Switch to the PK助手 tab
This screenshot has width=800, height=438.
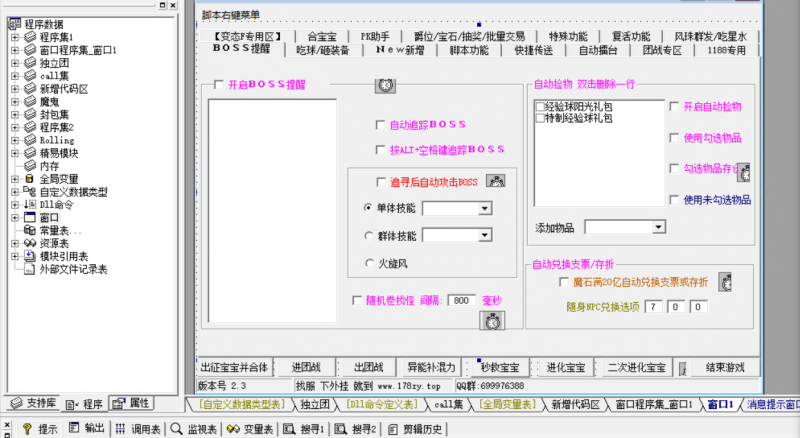tap(375, 37)
